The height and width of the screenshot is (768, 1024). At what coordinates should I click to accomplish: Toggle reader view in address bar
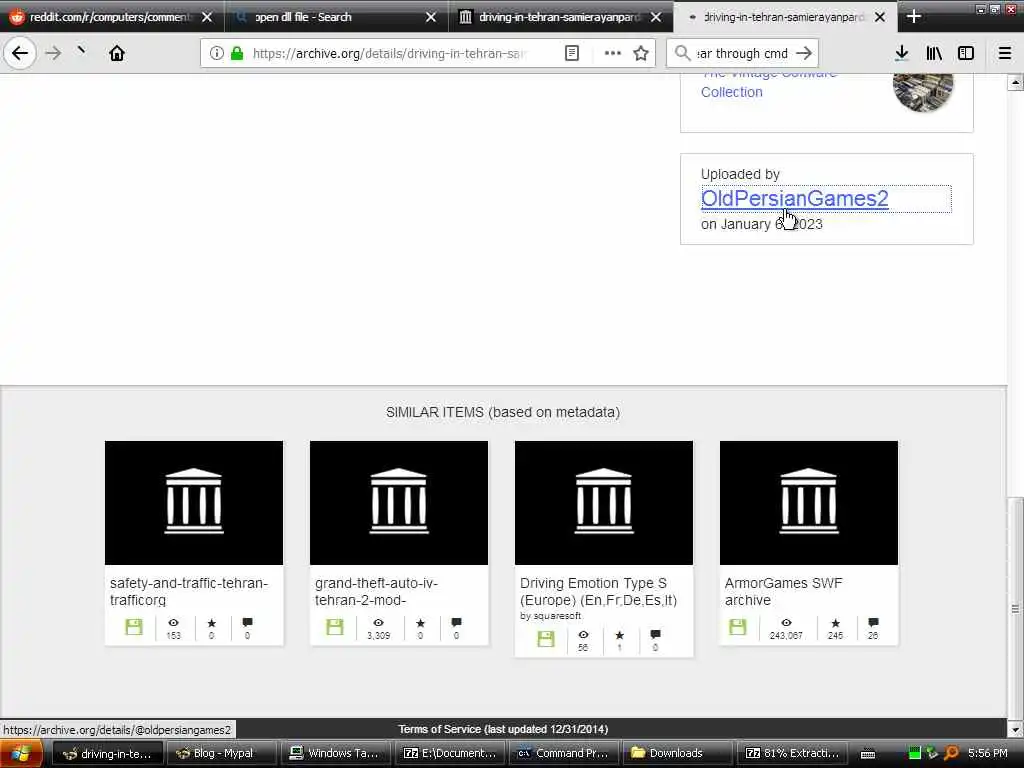coord(571,54)
